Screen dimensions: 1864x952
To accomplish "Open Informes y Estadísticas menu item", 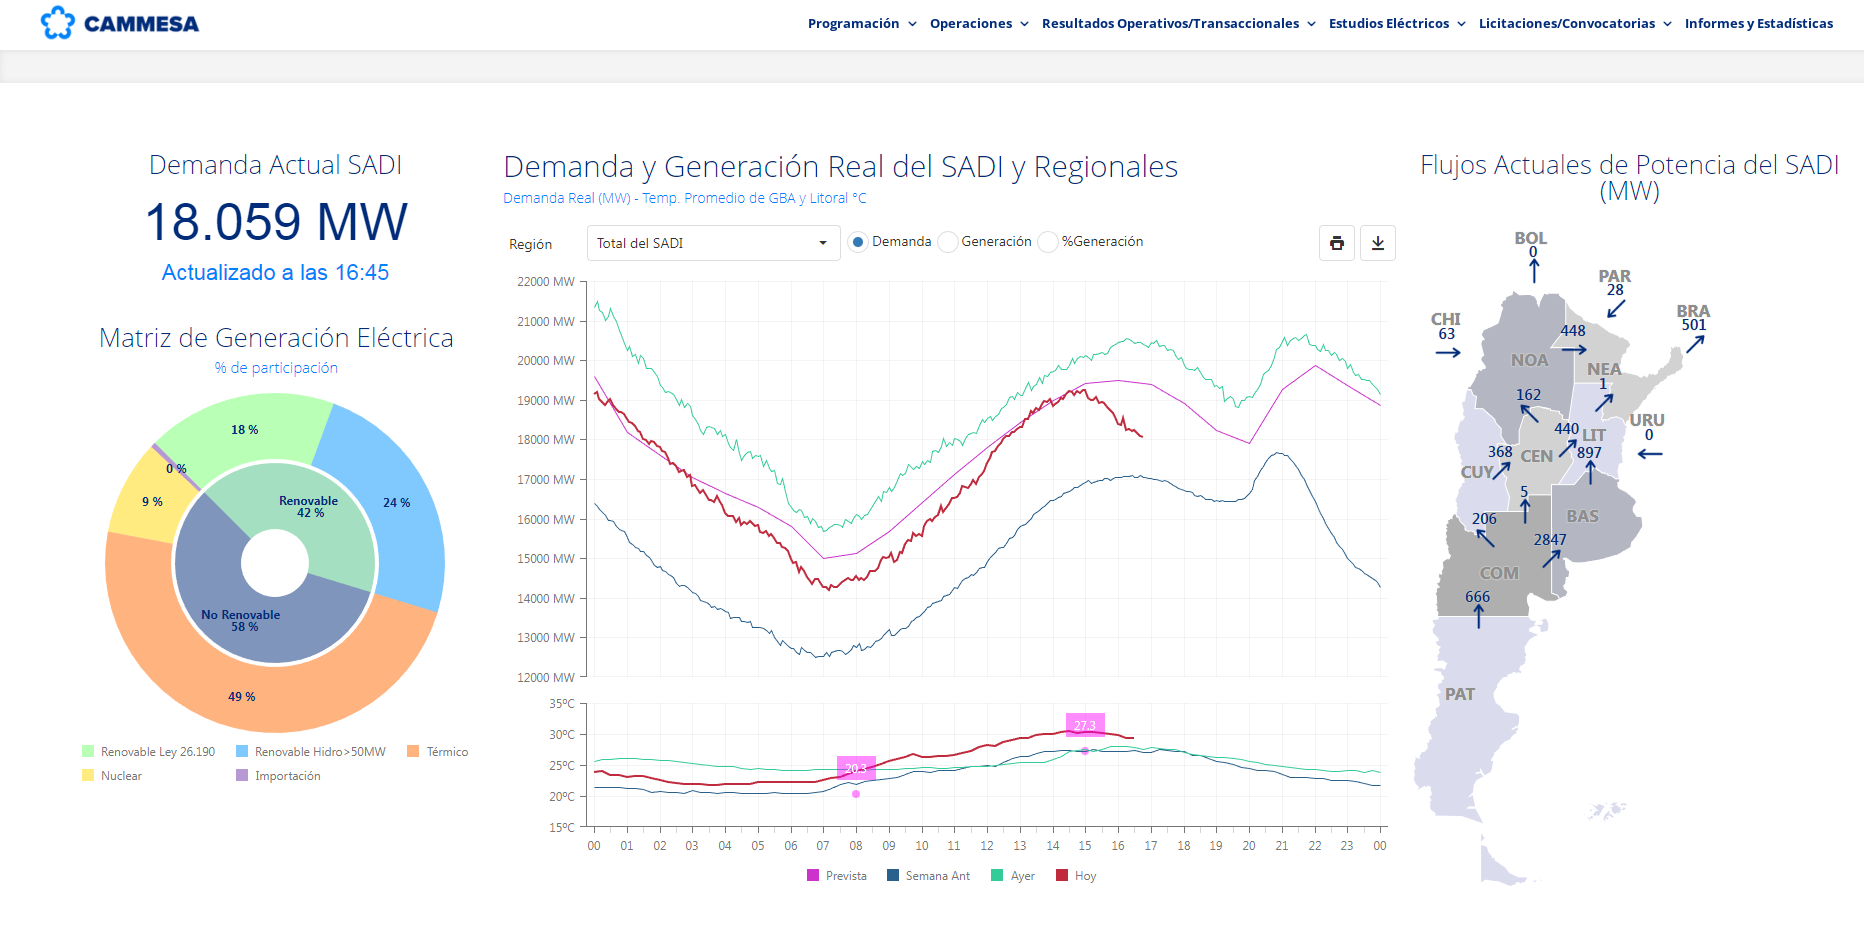I will click(1758, 23).
